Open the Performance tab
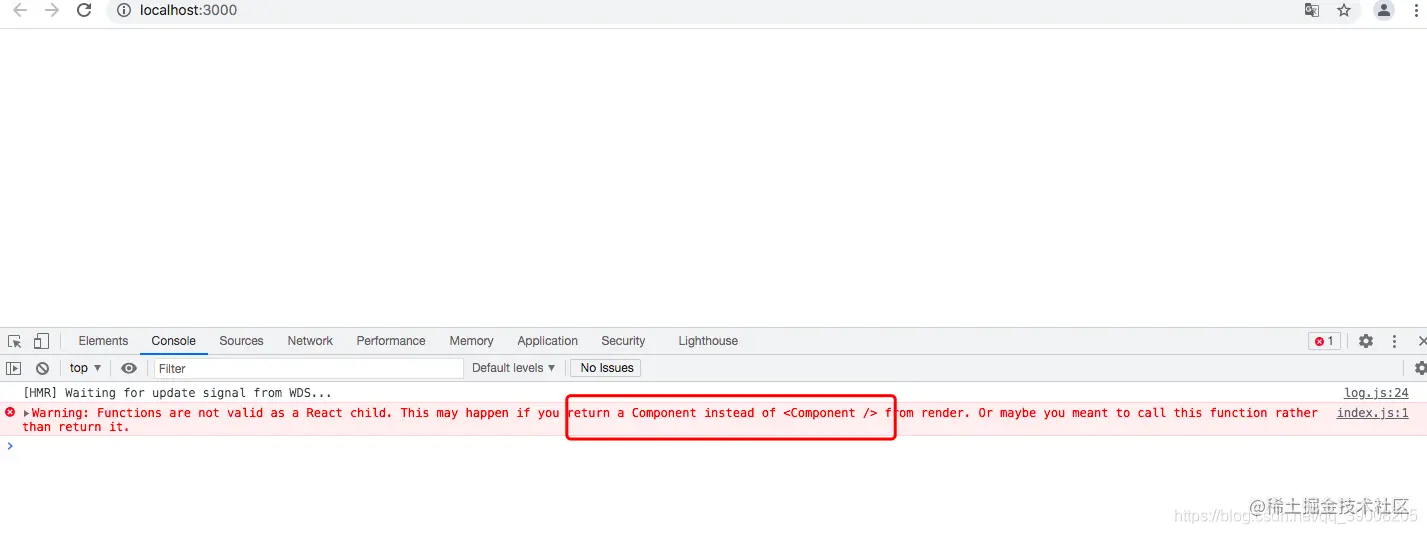The height and width of the screenshot is (534, 1427). (391, 341)
